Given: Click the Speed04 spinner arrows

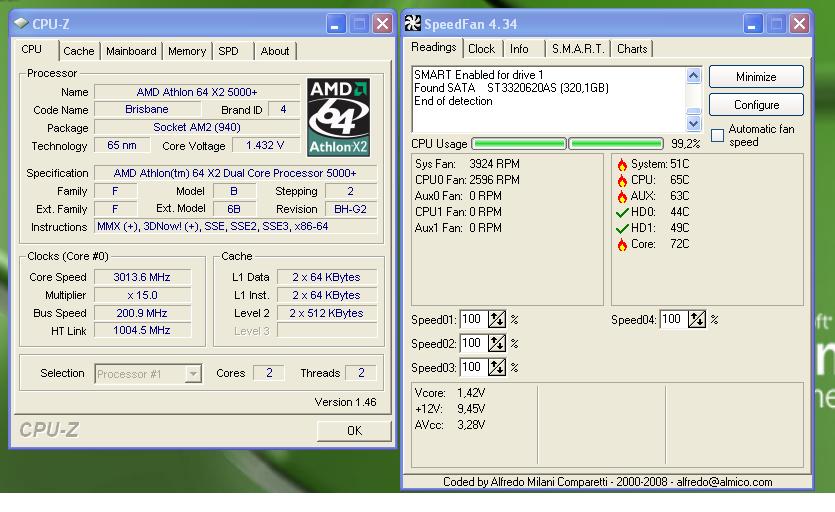Looking at the screenshot, I should (x=697, y=320).
